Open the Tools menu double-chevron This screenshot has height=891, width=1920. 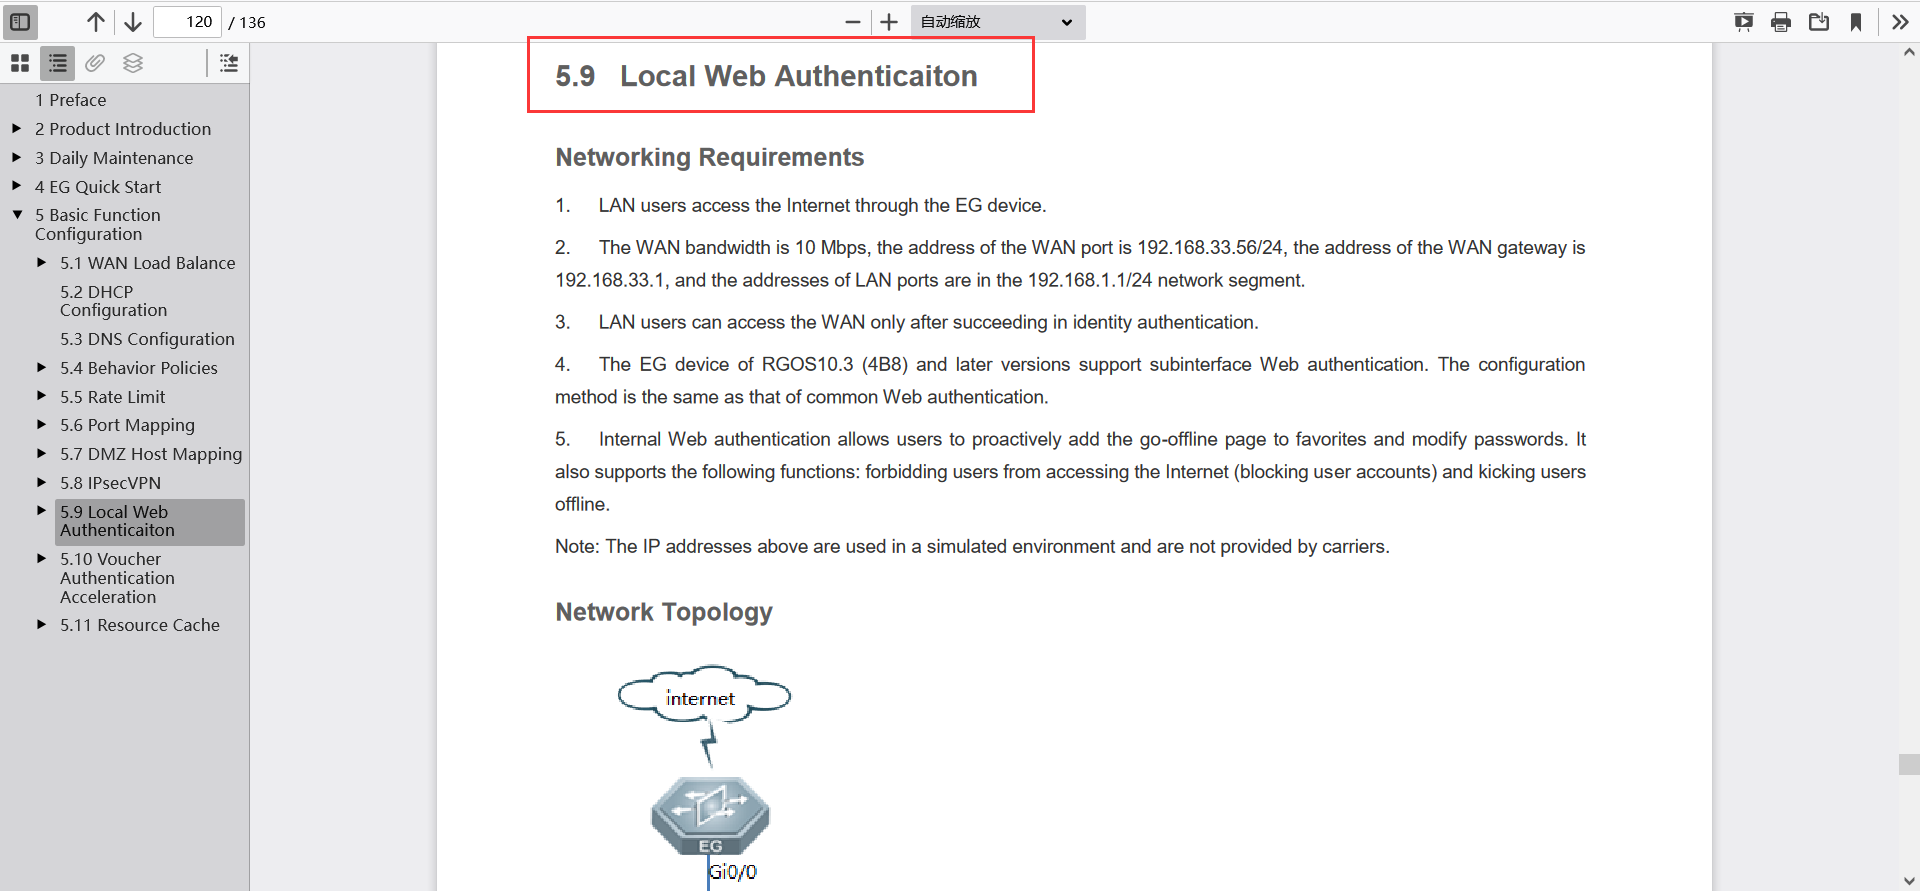coord(1900,21)
